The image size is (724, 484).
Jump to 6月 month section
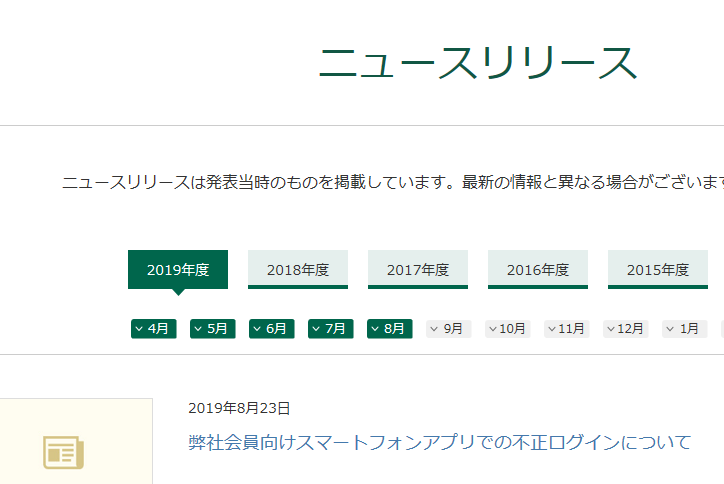272,329
